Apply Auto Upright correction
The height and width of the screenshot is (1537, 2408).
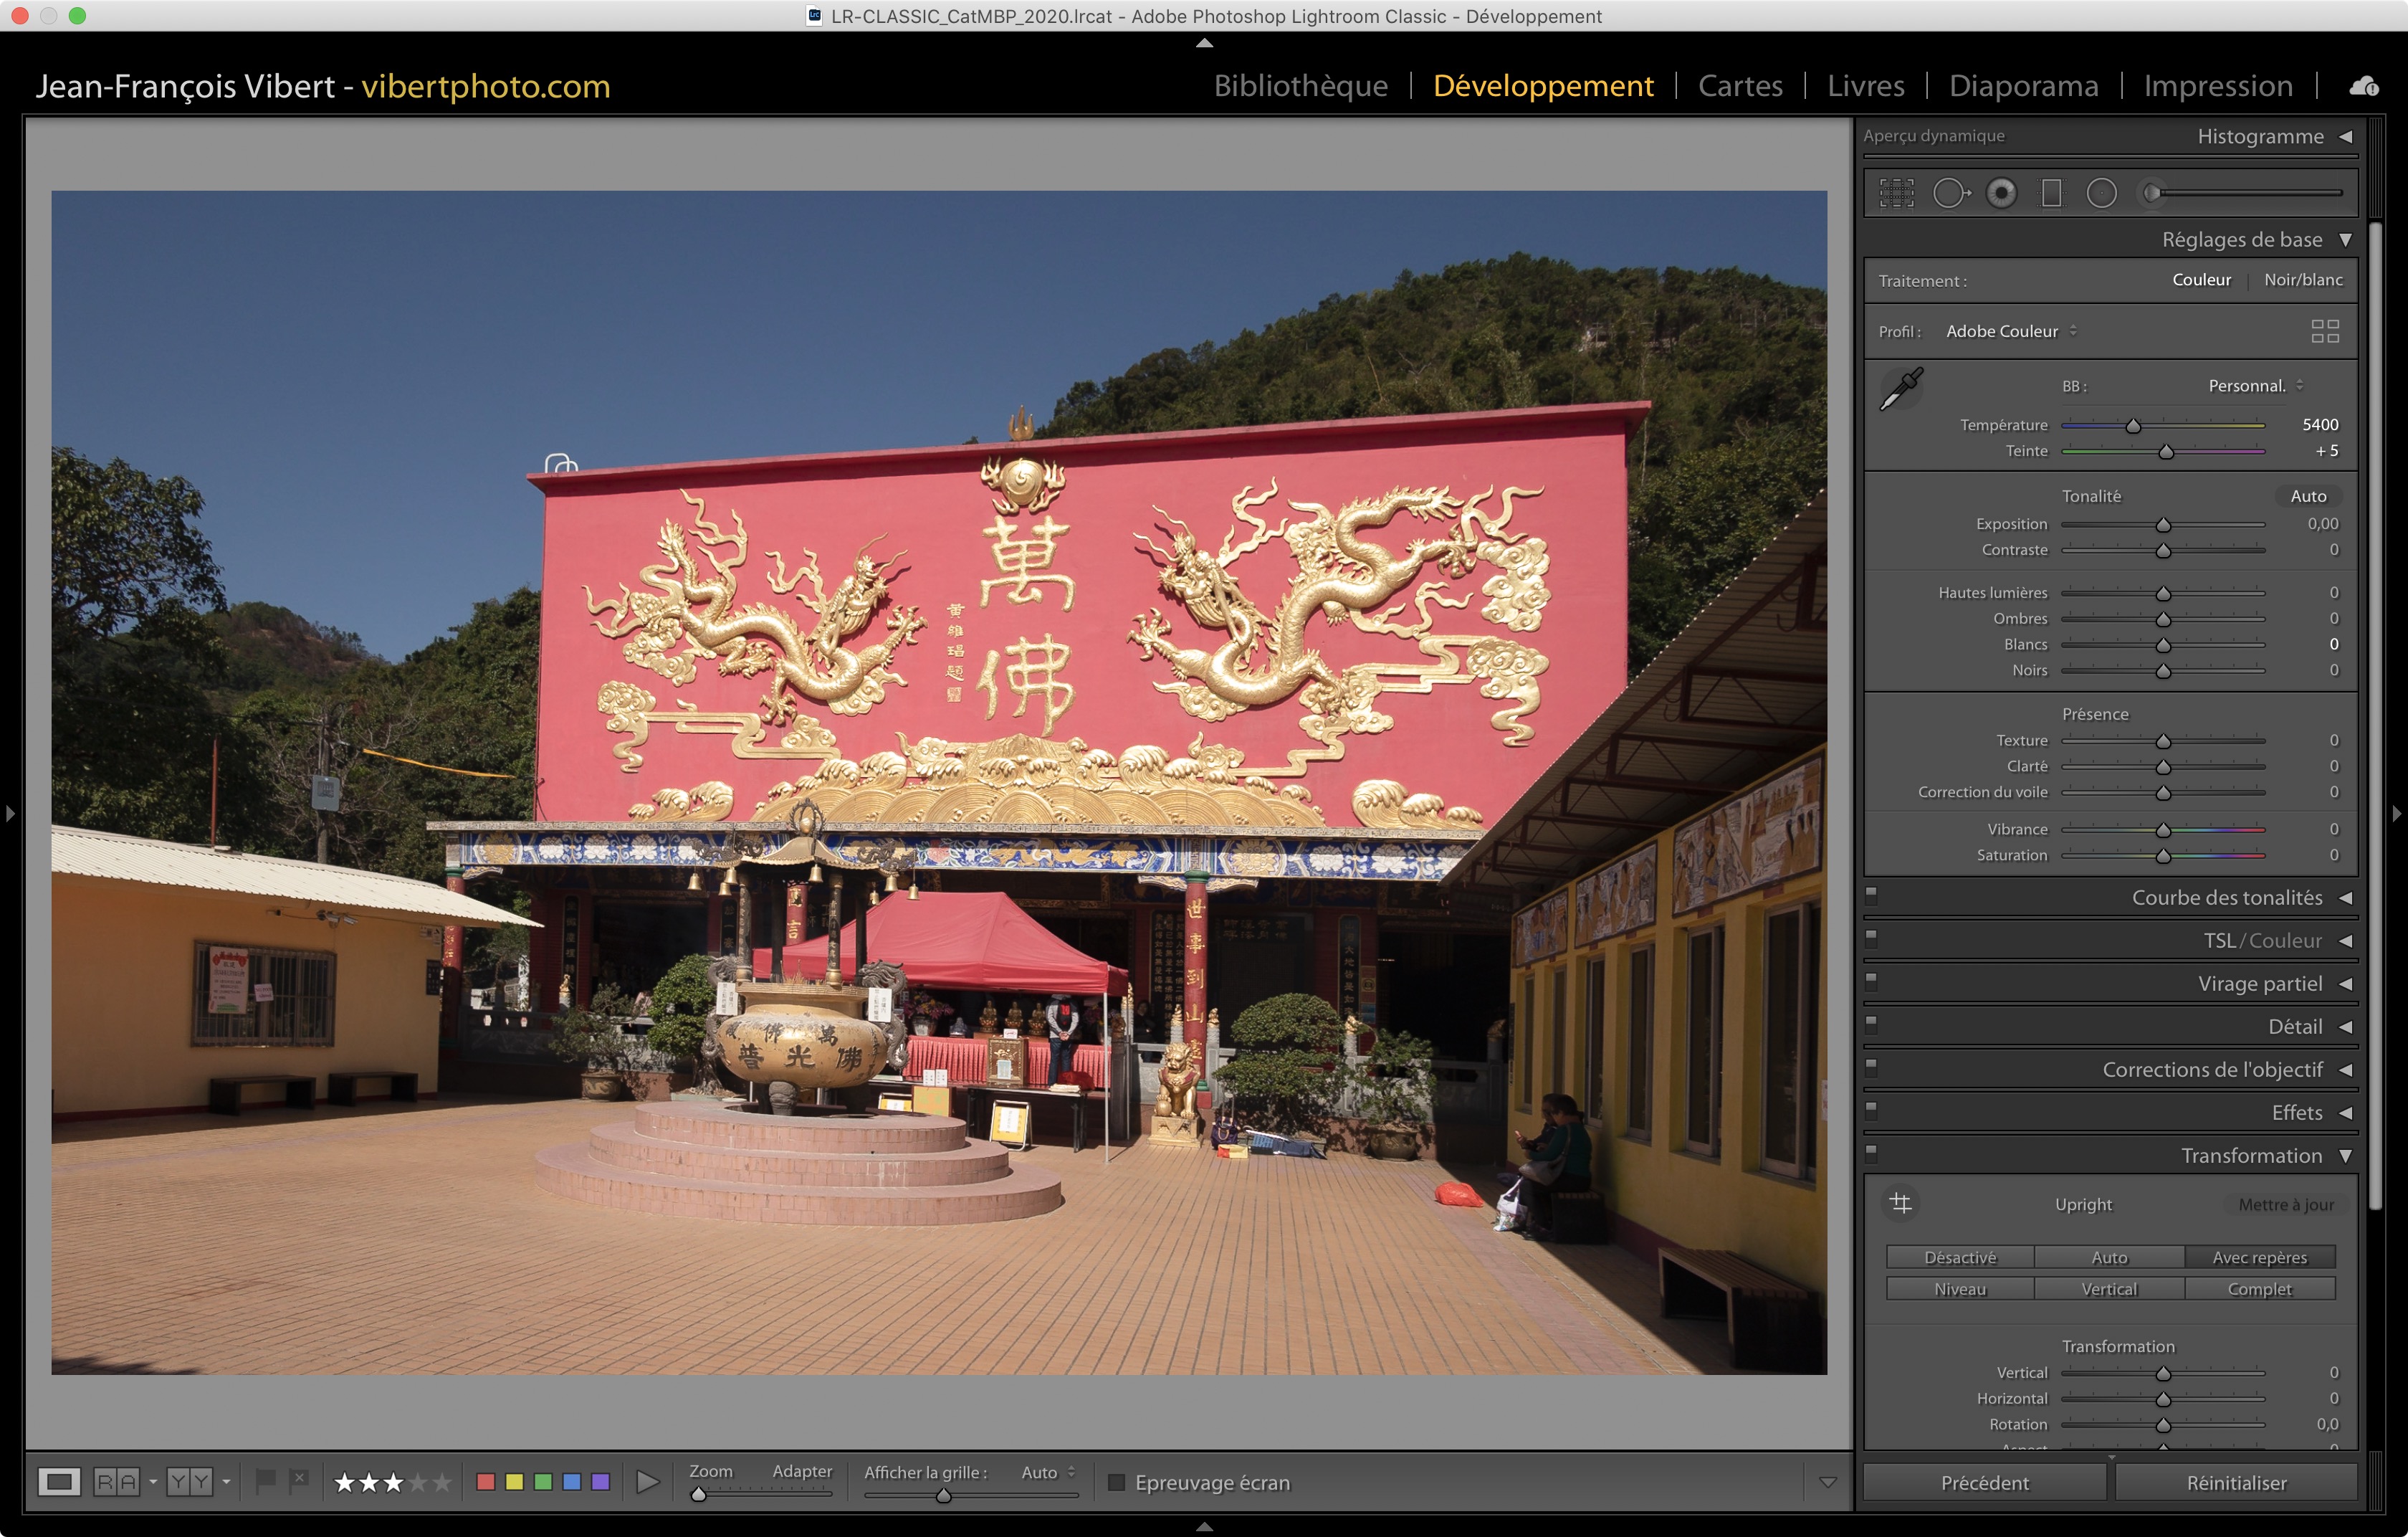coord(2109,1257)
